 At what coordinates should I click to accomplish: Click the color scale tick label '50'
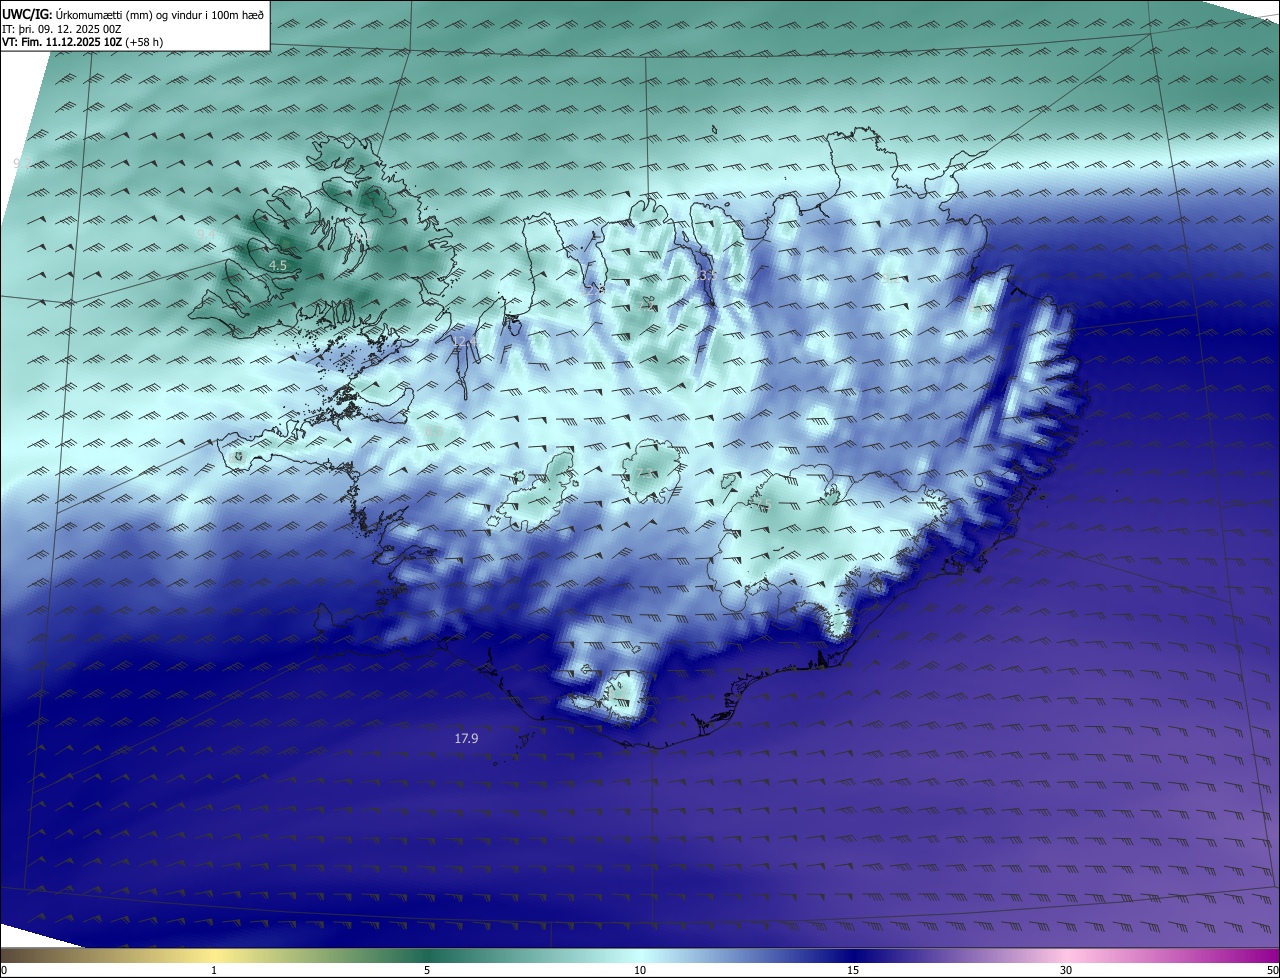[x=1271, y=970]
